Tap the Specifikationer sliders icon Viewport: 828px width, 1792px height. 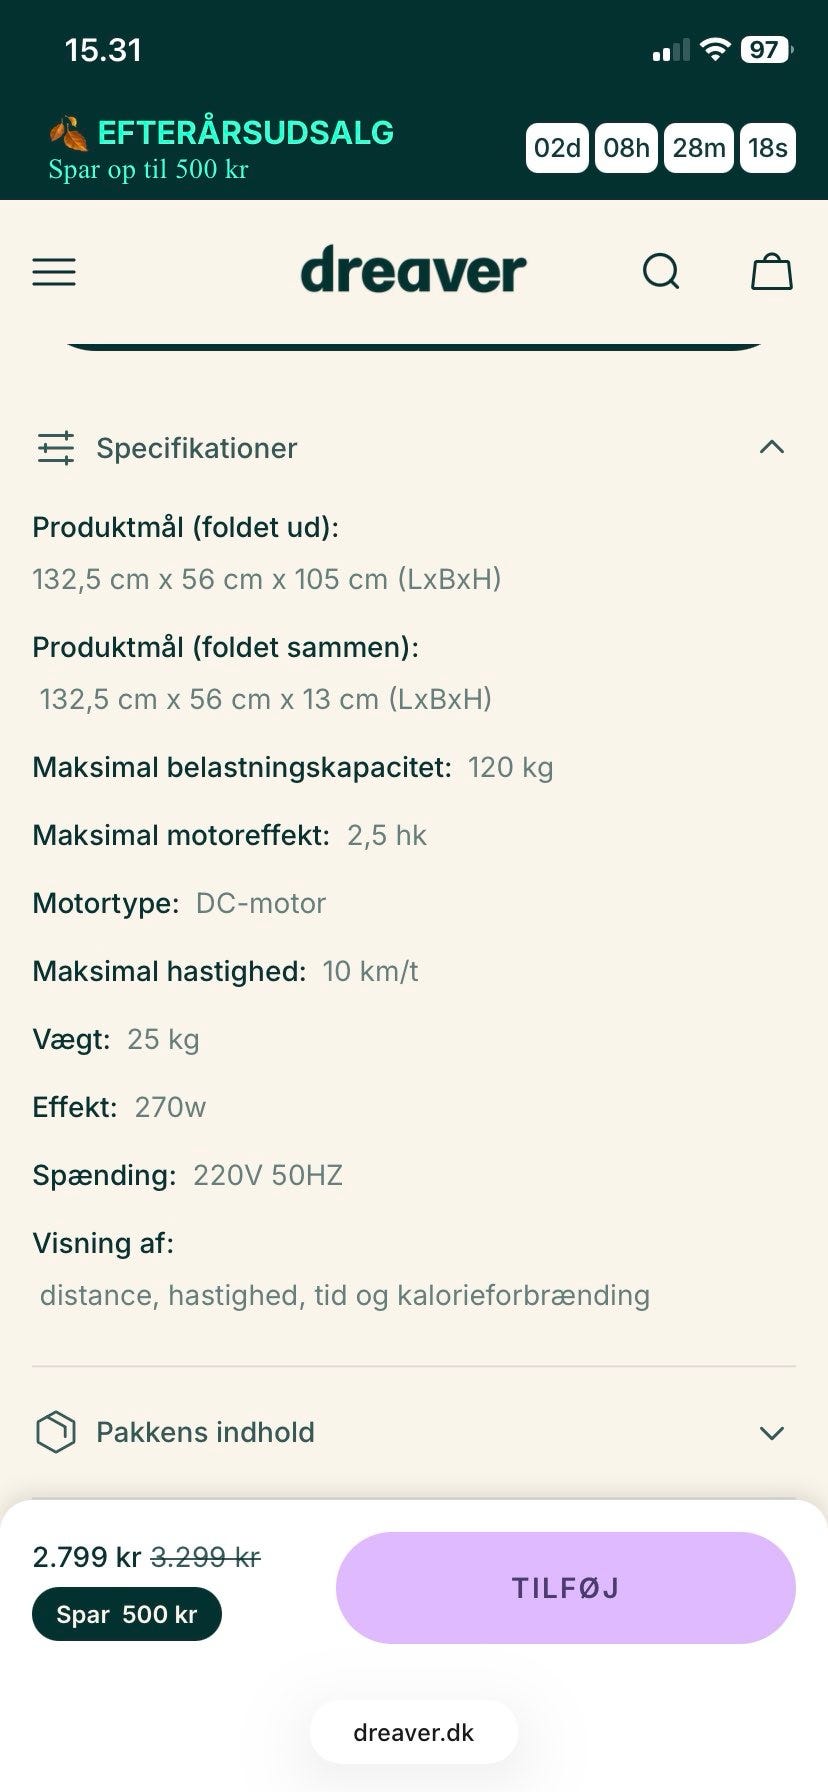point(56,448)
